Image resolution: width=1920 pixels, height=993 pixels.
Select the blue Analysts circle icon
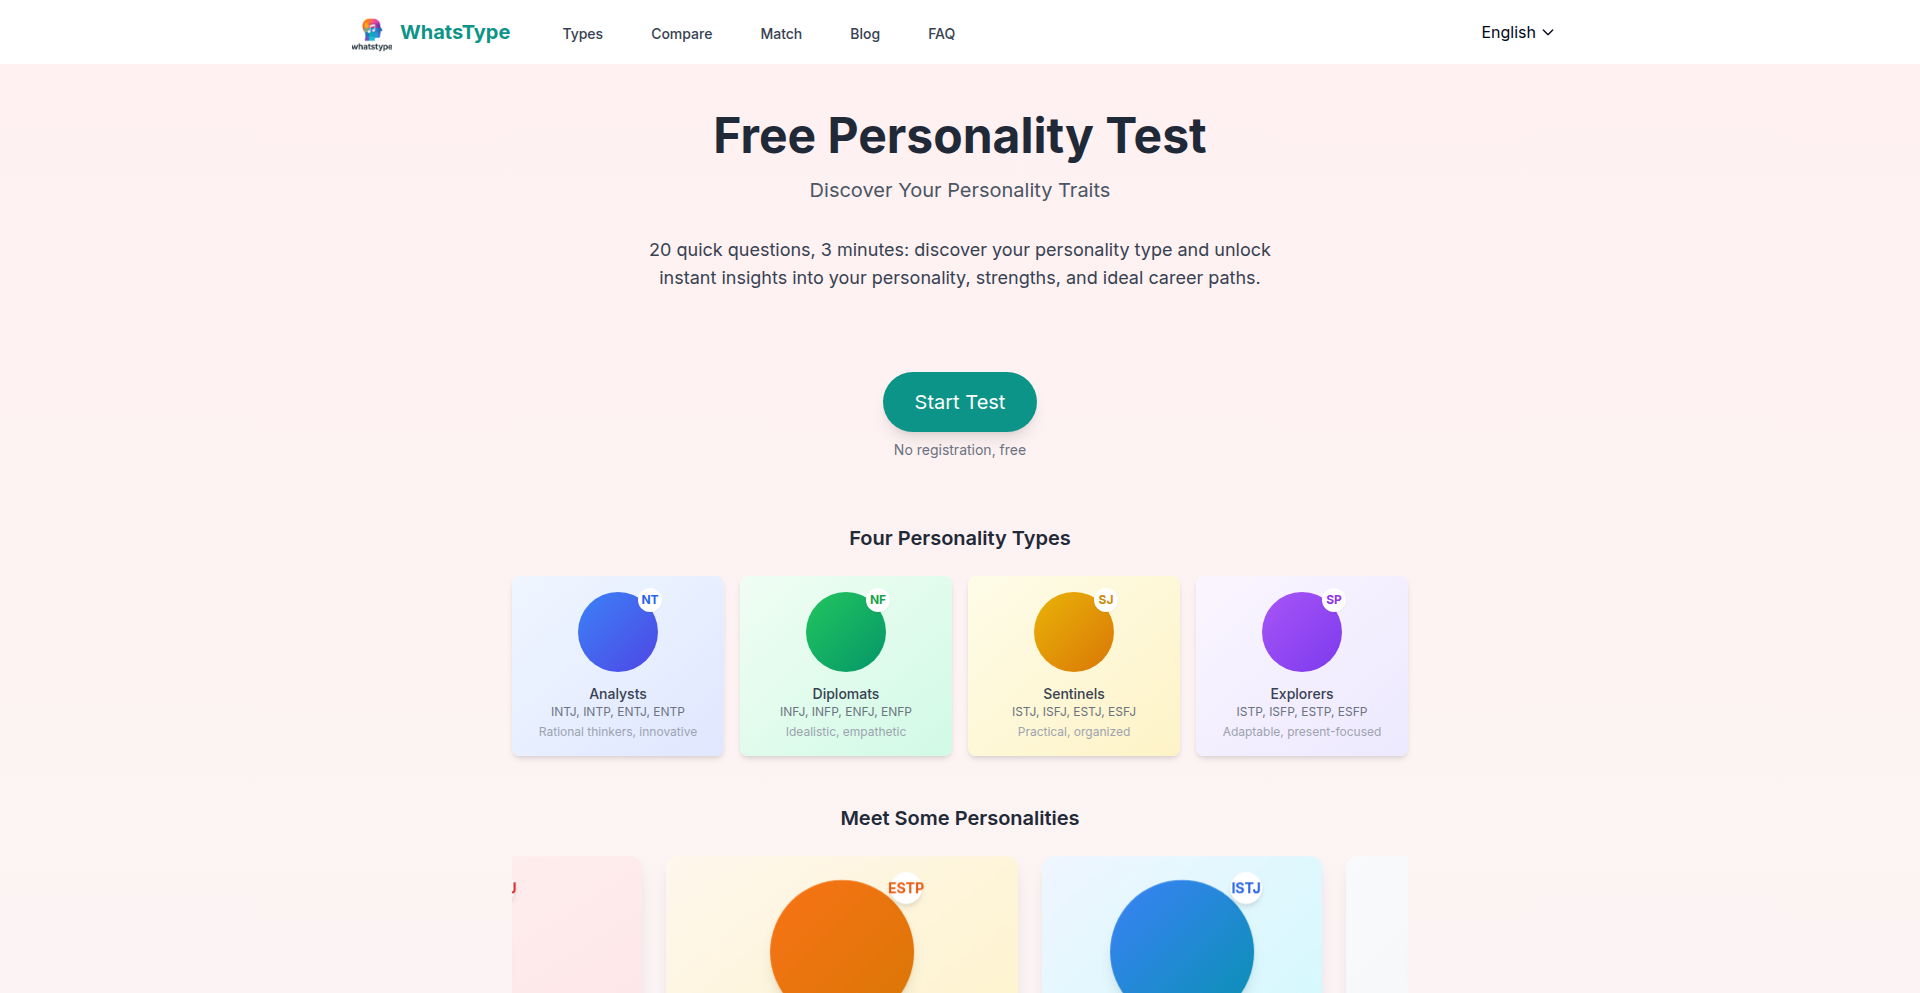point(617,632)
